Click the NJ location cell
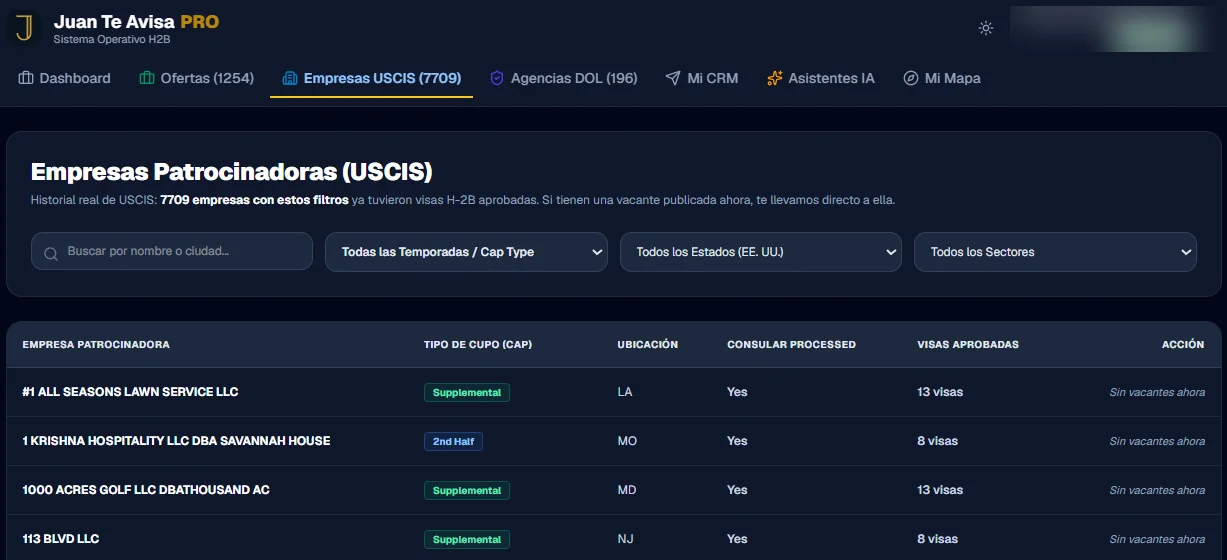The width and height of the screenshot is (1227, 560). coord(625,539)
